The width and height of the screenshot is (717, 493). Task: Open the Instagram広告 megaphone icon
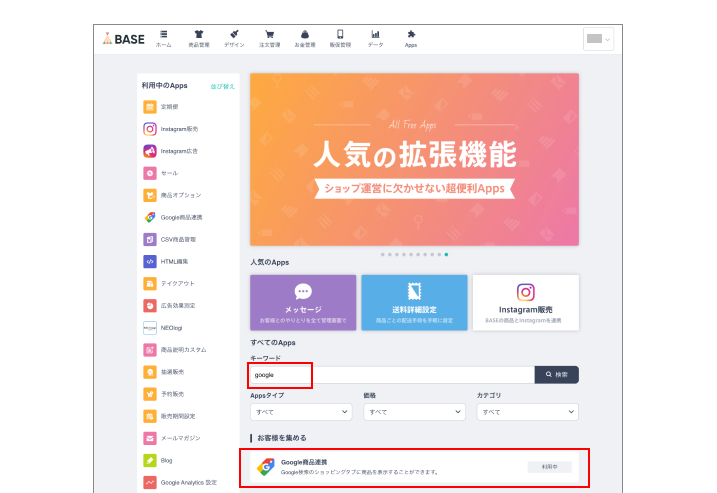click(150, 151)
